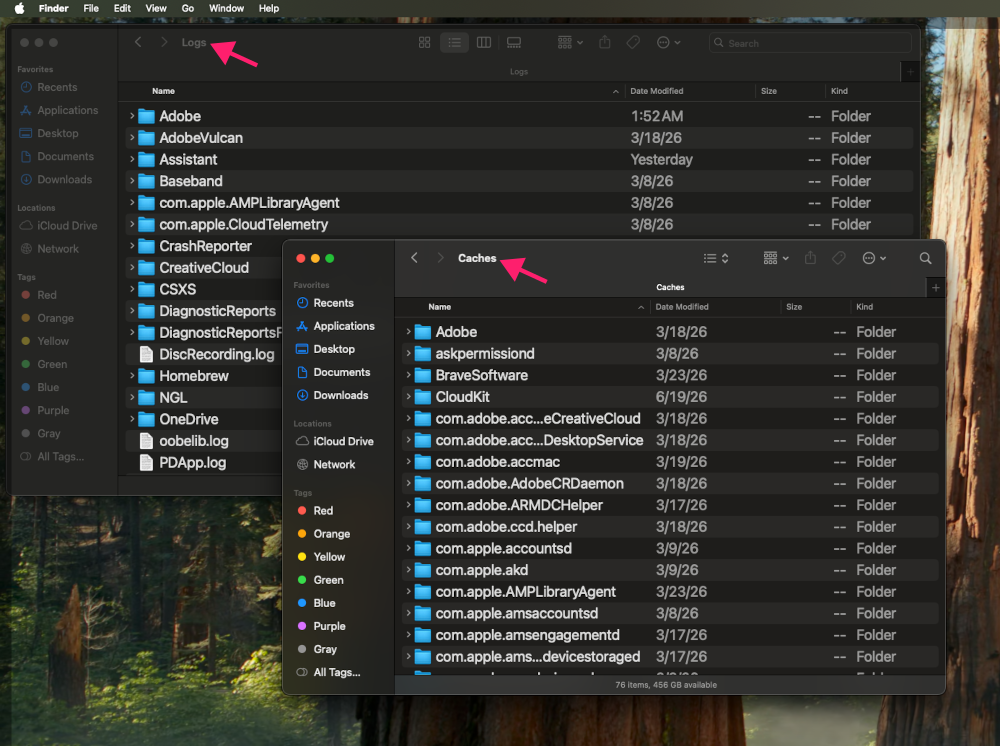The width and height of the screenshot is (1000, 746).
Task: Select Recents in Caches window sidebar
Action: coord(333,303)
